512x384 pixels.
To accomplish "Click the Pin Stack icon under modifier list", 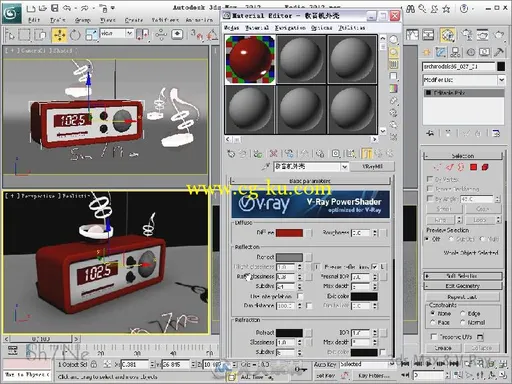I will pyautogui.click(x=430, y=134).
